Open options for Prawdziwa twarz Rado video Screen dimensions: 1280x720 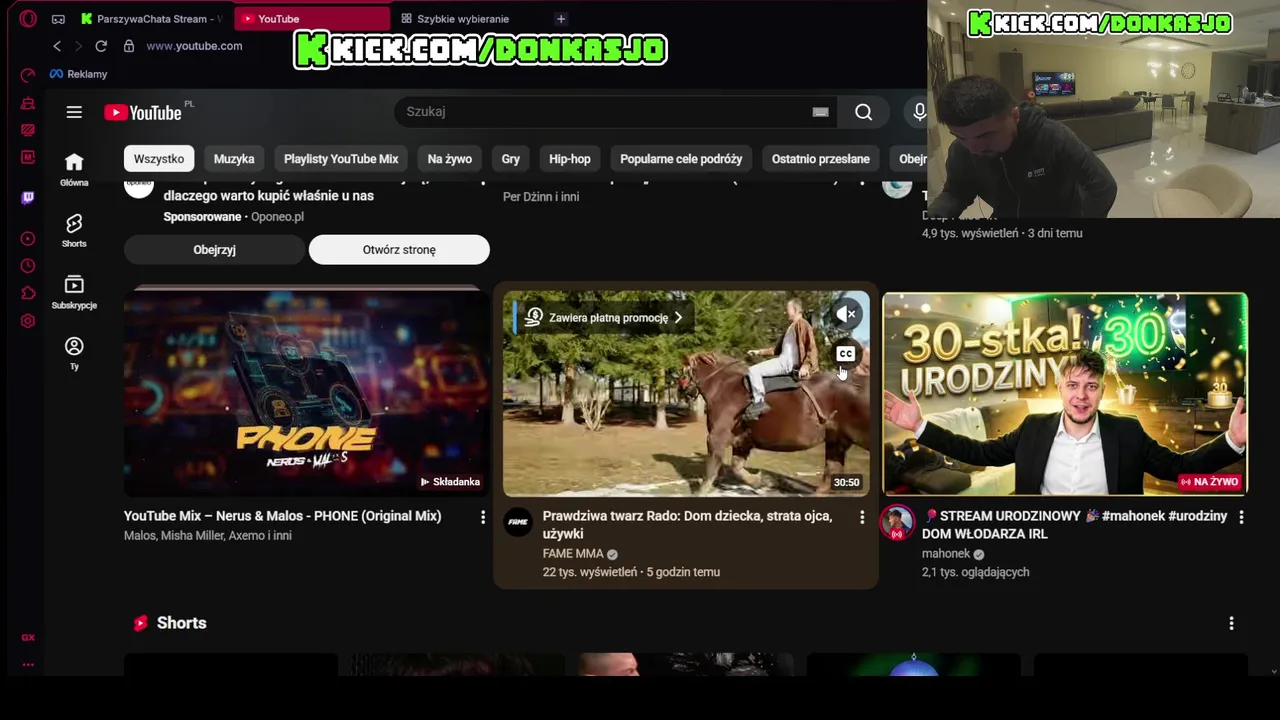[862, 517]
